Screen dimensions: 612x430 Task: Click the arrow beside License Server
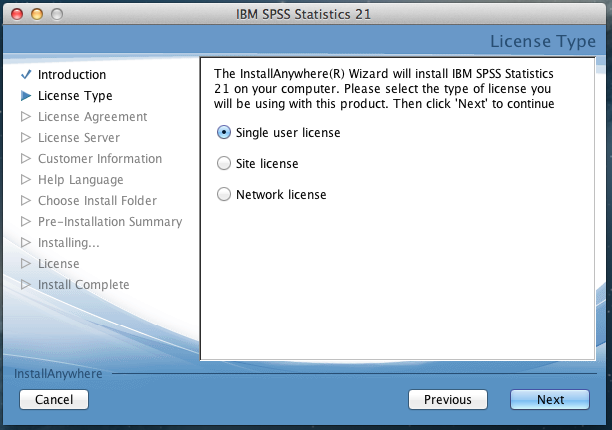[26, 137]
